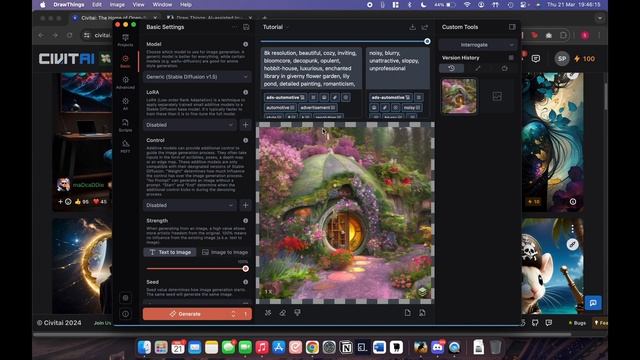Toggle the Custom Tools panel sidebar icon
Screen dimensions: 640x360
coord(512,27)
